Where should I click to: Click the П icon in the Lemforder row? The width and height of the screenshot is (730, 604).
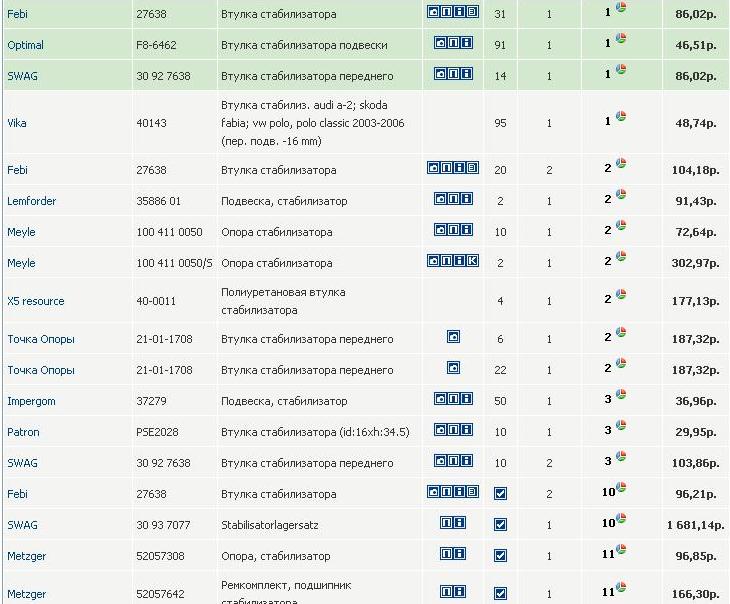tap(453, 199)
